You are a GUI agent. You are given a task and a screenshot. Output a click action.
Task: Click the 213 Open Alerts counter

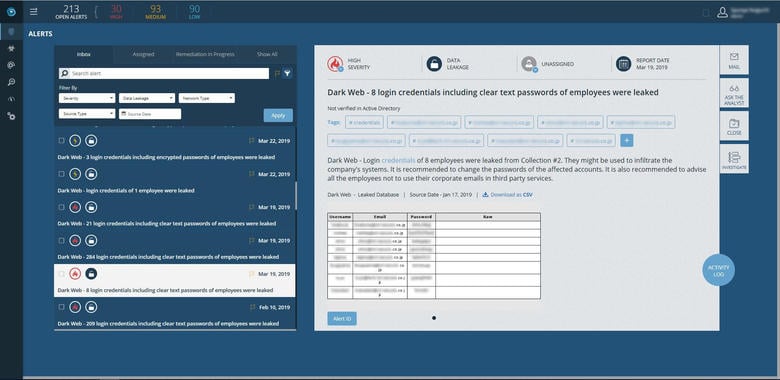tap(71, 11)
